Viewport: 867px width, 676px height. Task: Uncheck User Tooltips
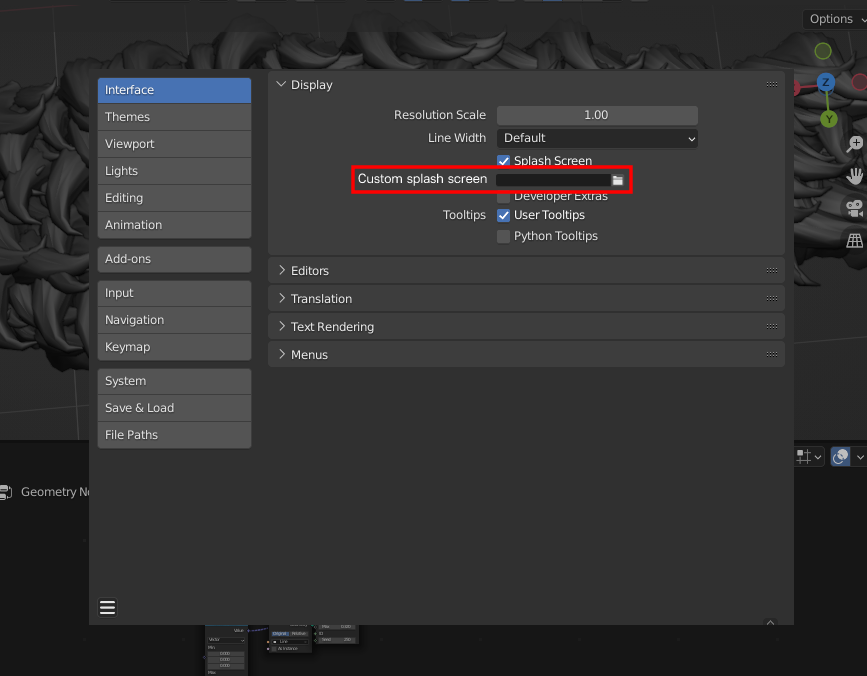pyautogui.click(x=503, y=215)
